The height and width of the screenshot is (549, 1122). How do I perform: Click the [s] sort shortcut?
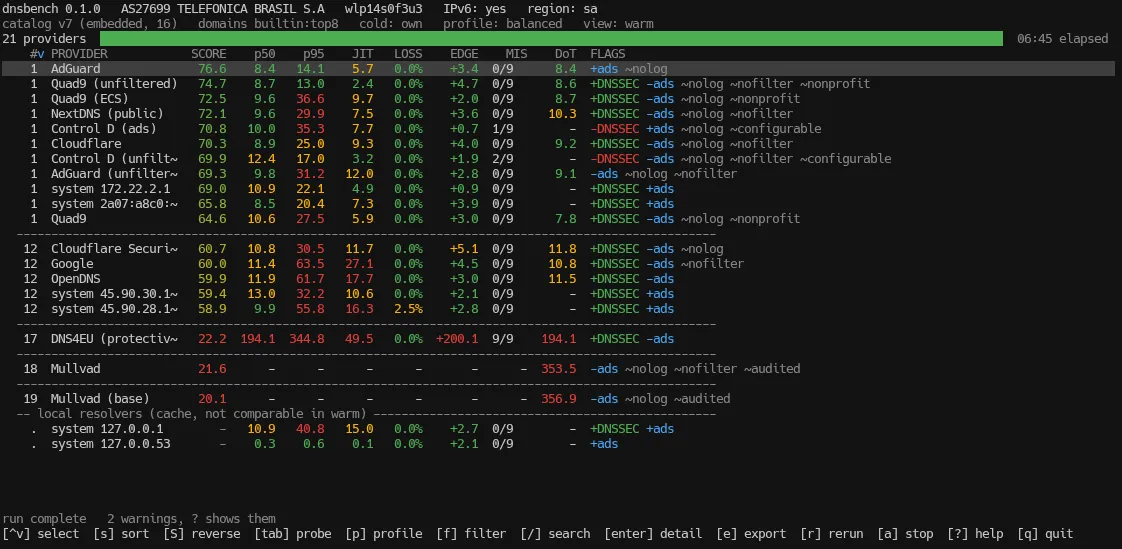[121, 534]
